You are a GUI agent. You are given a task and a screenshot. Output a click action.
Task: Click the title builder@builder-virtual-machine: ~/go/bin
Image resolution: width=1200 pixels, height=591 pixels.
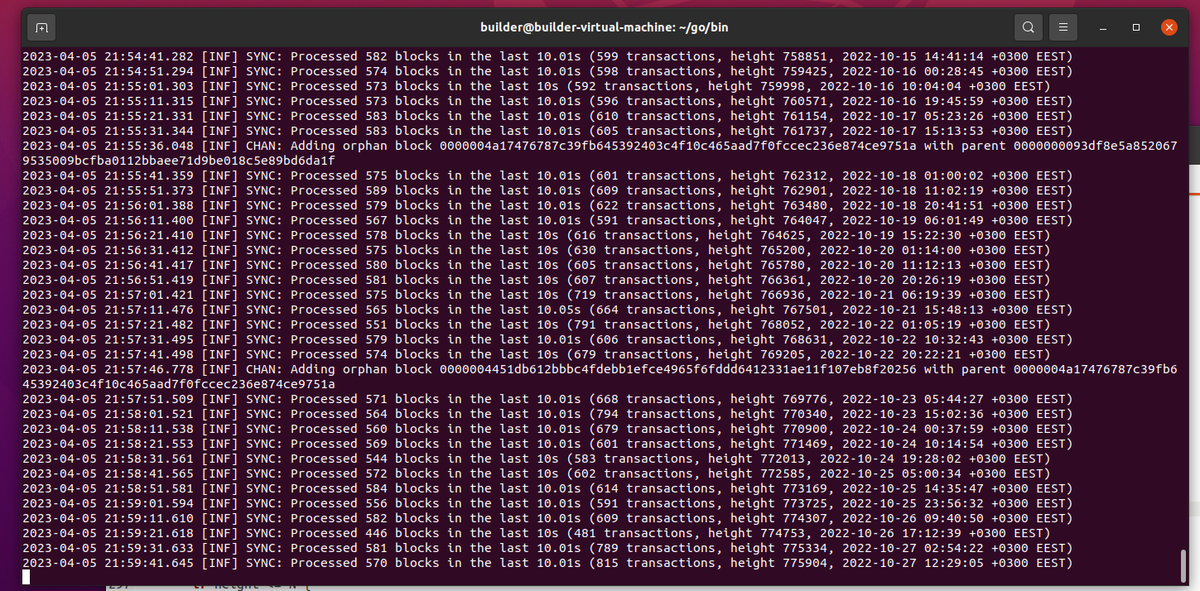(x=603, y=27)
